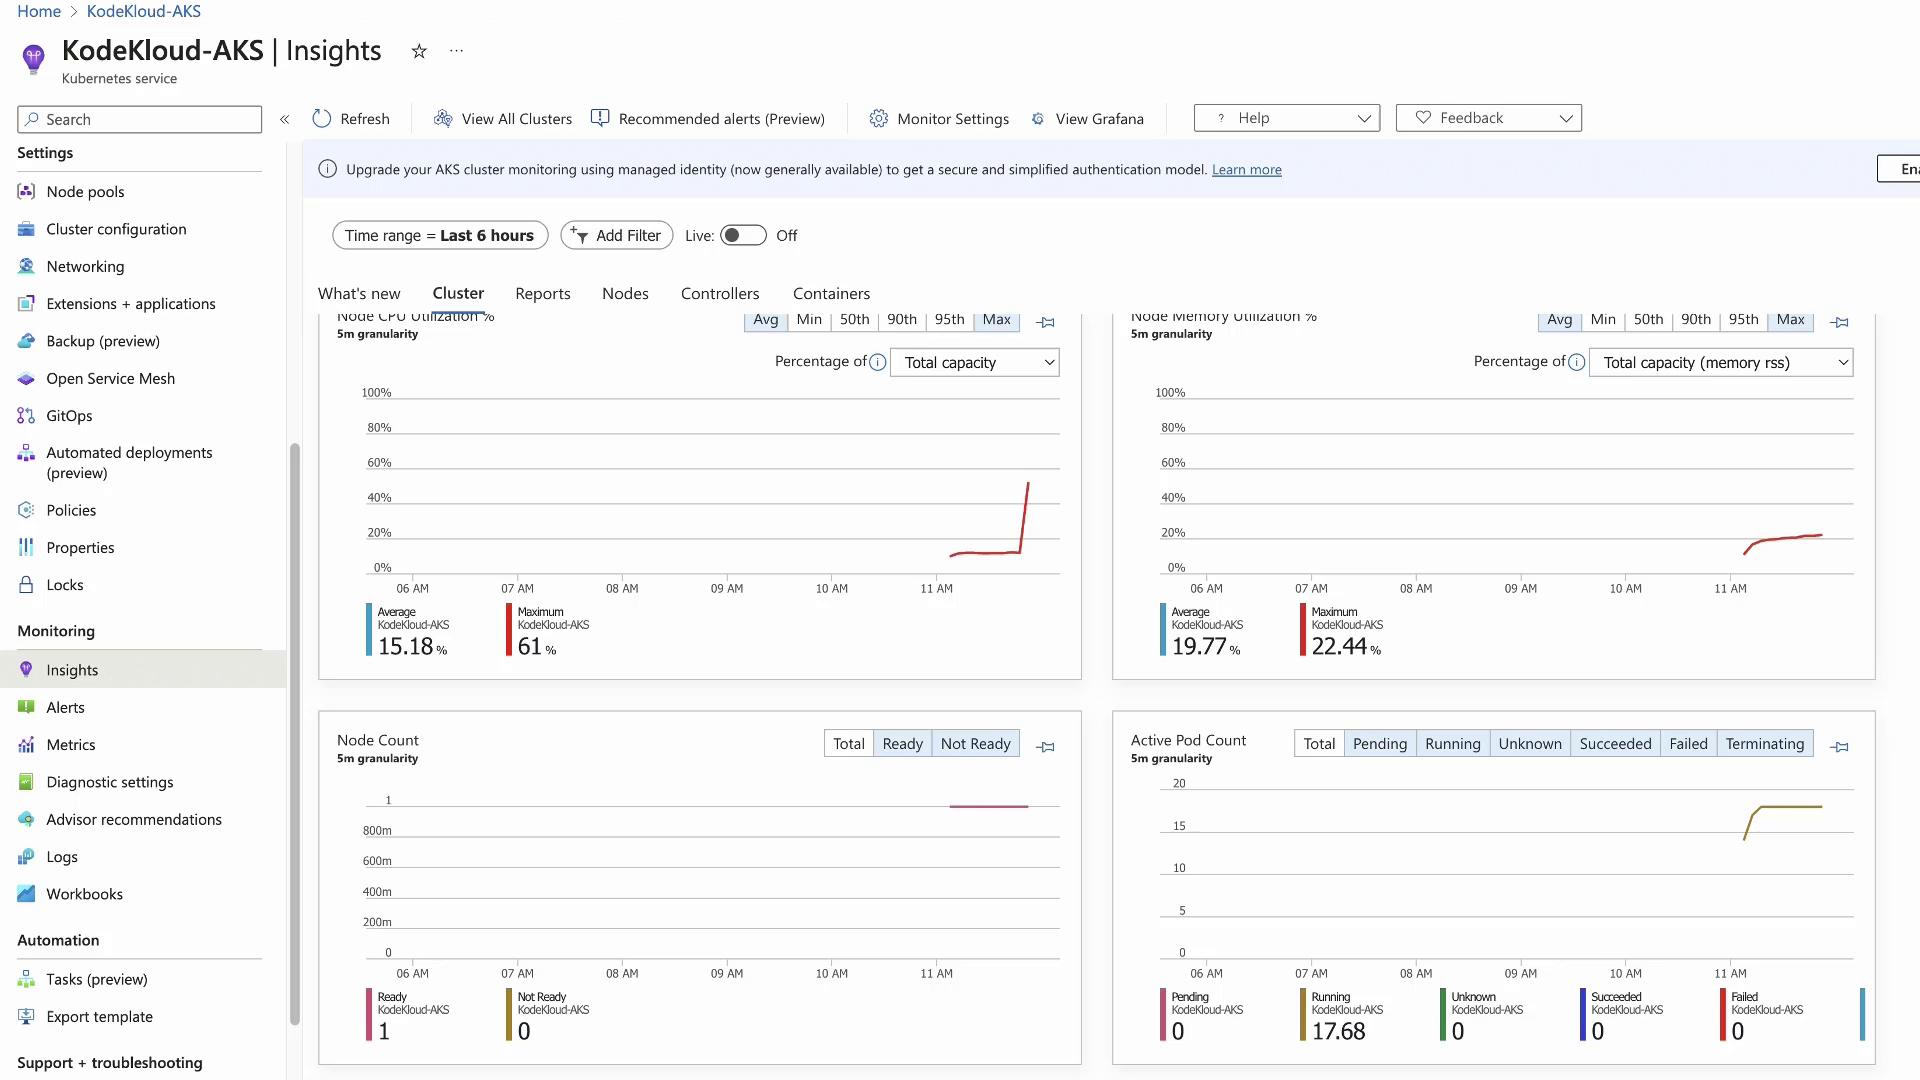Click the Add Filter button
The image size is (1920, 1080).
pyautogui.click(x=616, y=235)
